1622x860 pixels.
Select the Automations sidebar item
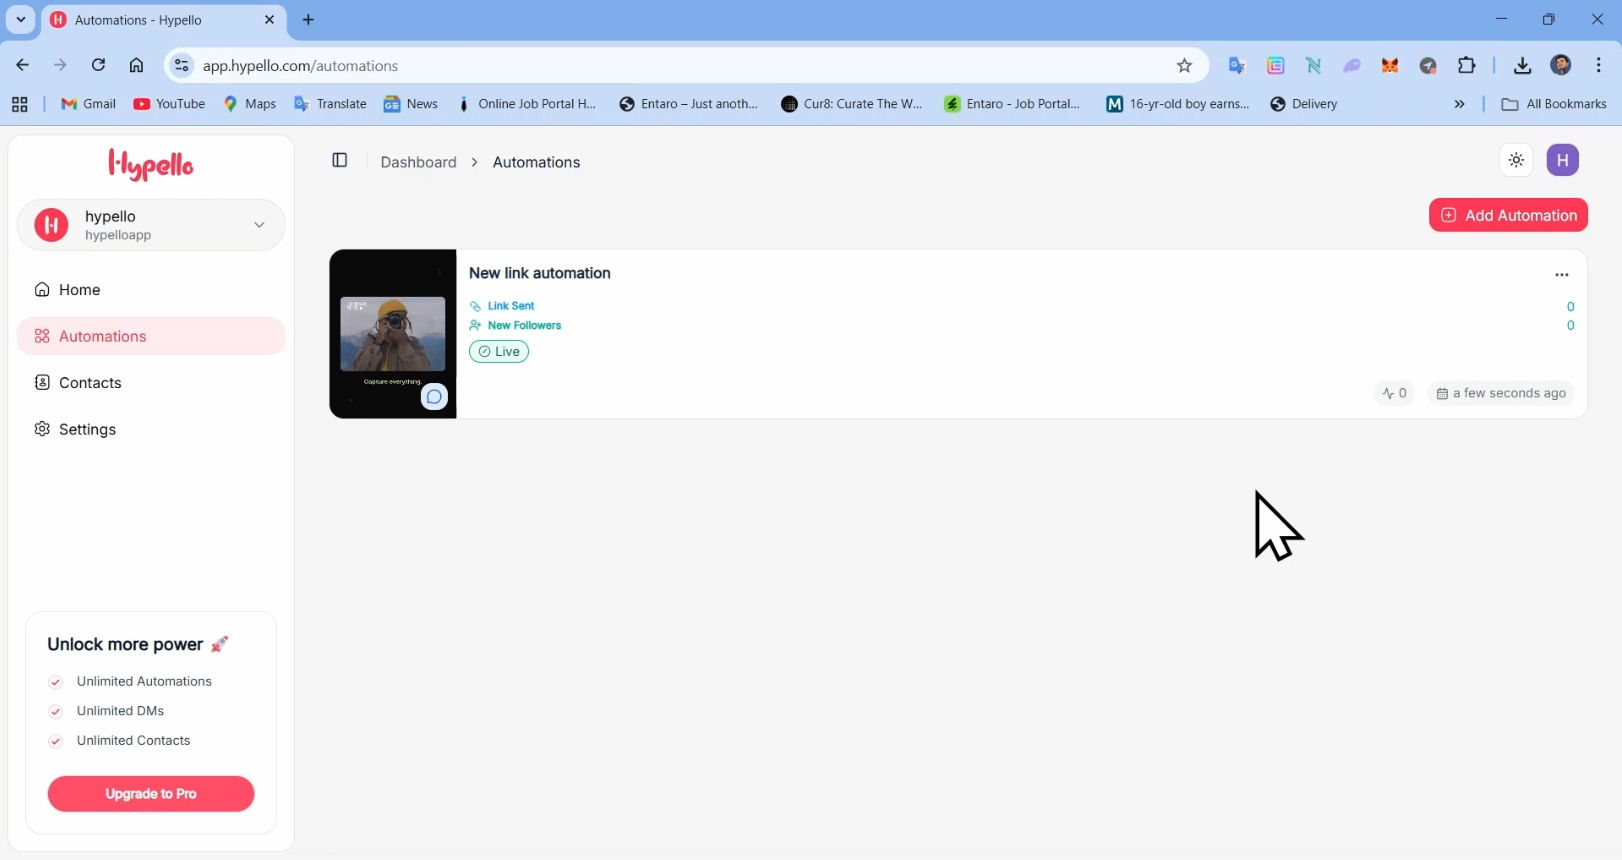103,337
